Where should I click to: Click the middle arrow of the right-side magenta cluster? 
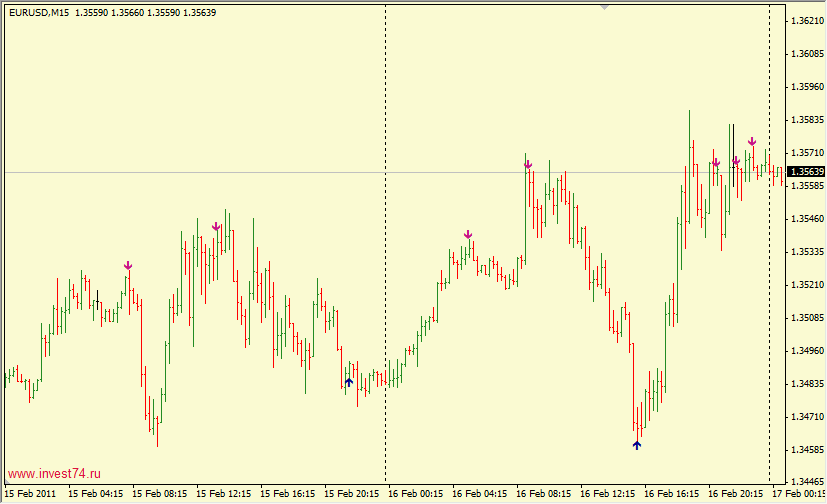(x=736, y=161)
